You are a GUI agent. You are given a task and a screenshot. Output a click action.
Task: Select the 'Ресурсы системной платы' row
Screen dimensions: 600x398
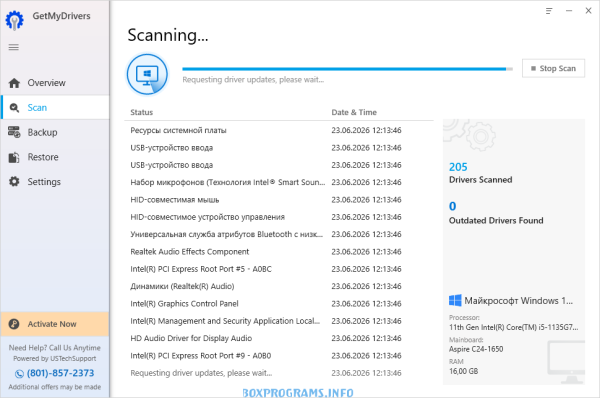tap(279, 130)
